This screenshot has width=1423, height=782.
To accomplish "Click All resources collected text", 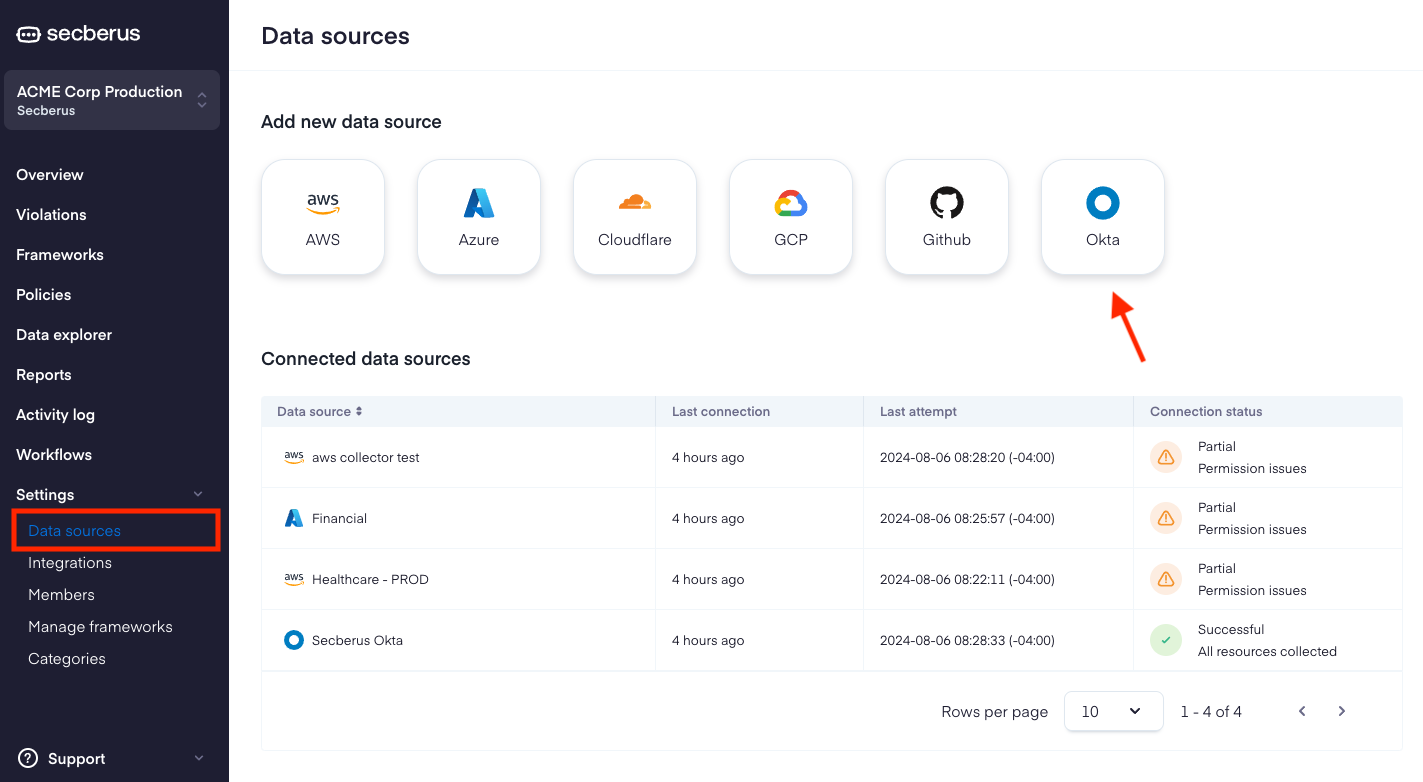I will [1267, 651].
